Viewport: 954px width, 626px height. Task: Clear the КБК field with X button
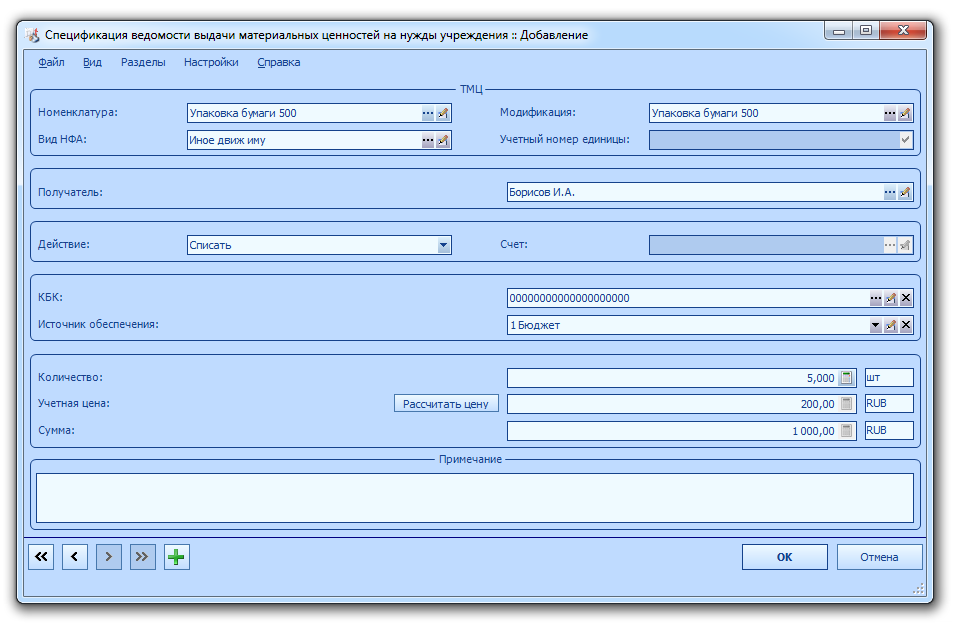click(906, 298)
